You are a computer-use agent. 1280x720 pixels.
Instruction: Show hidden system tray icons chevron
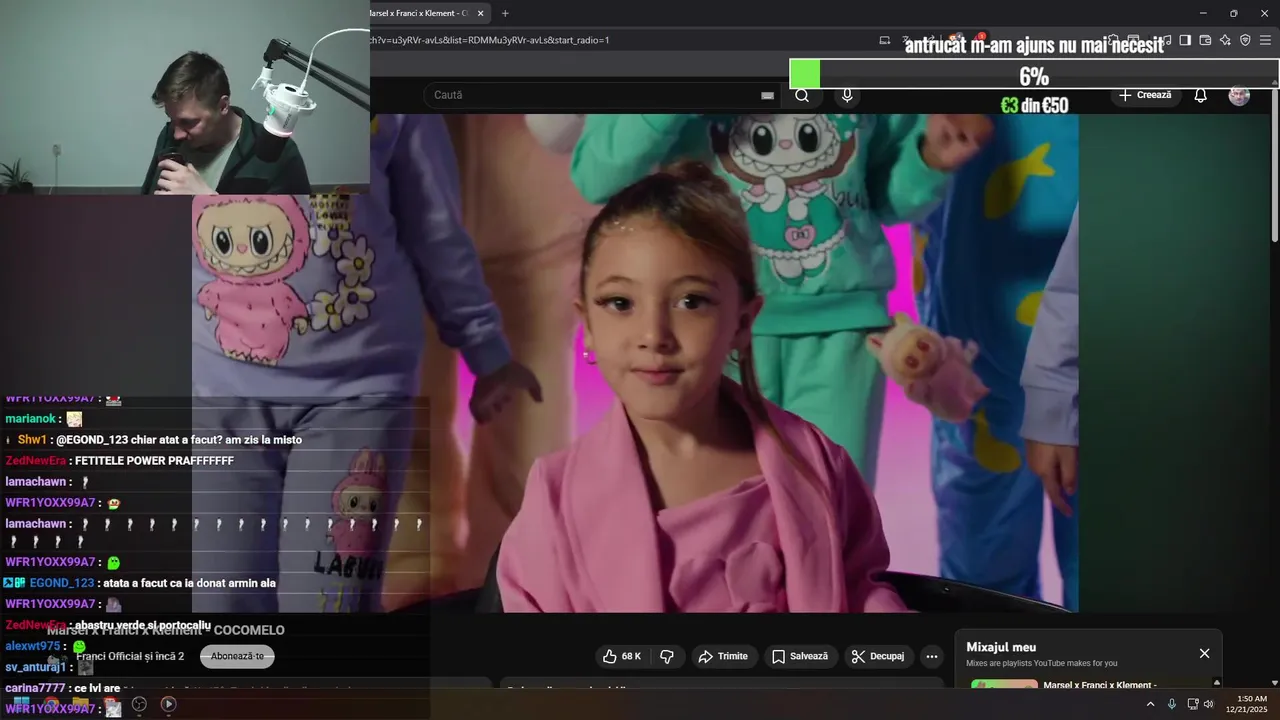(x=1150, y=704)
